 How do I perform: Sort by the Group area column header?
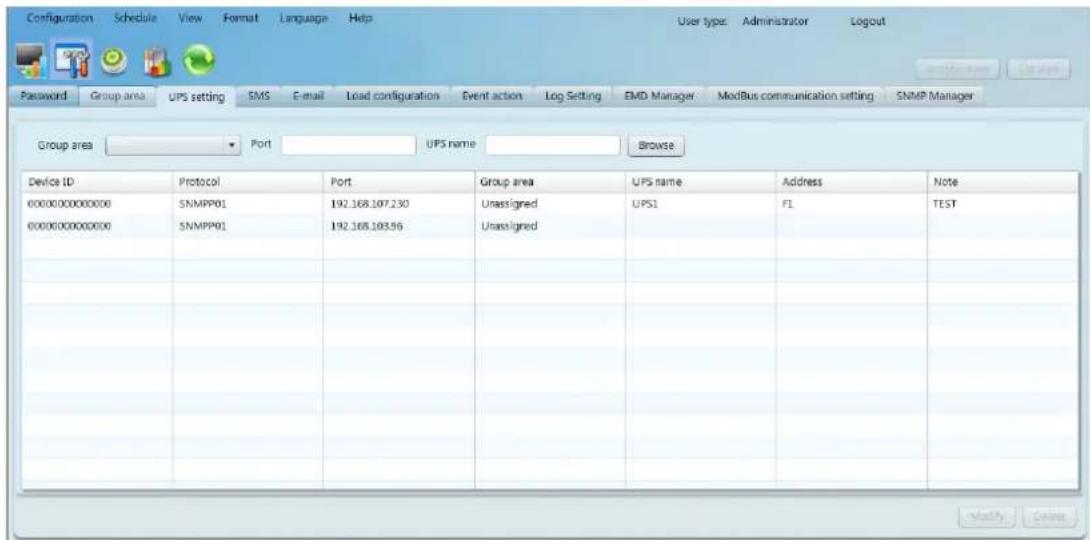click(549, 181)
